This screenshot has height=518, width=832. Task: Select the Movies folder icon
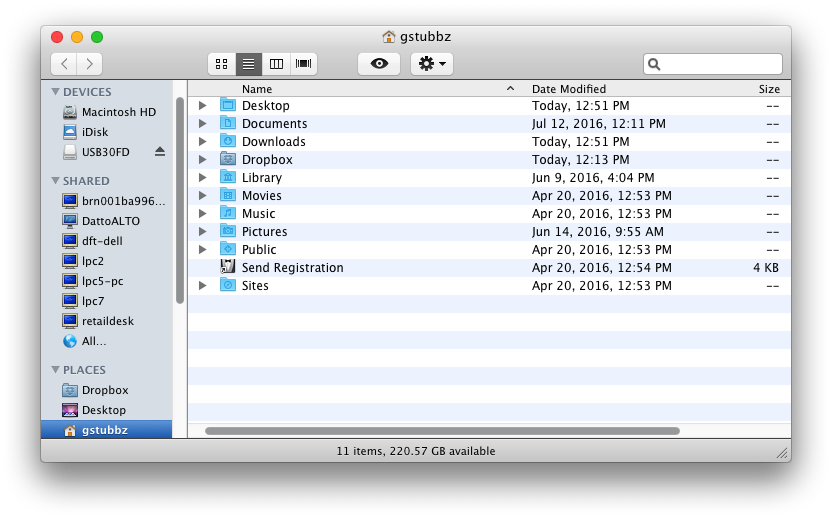click(x=228, y=195)
